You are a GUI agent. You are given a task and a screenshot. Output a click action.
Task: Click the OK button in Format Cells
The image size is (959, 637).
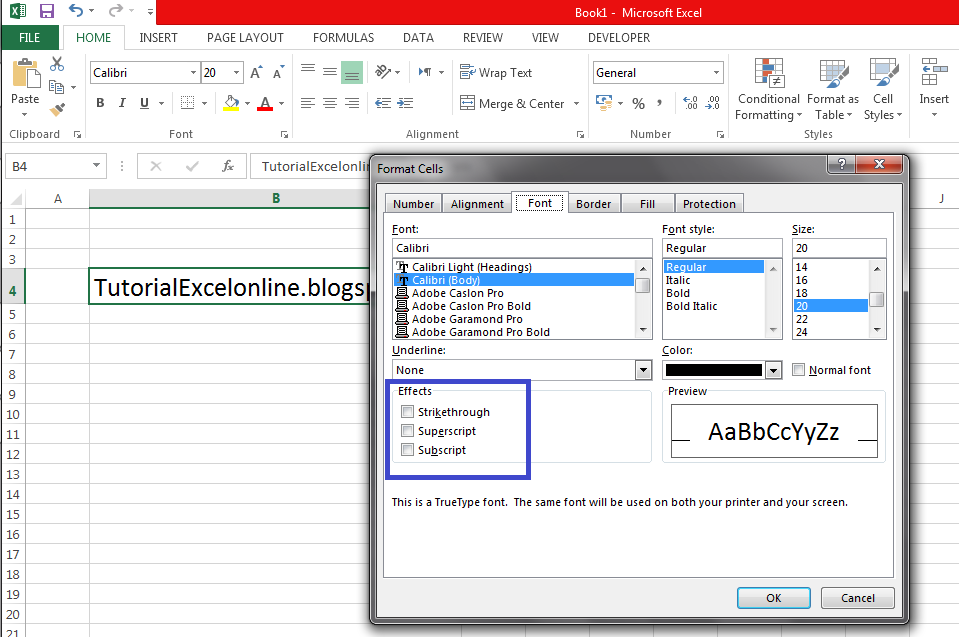coord(774,598)
